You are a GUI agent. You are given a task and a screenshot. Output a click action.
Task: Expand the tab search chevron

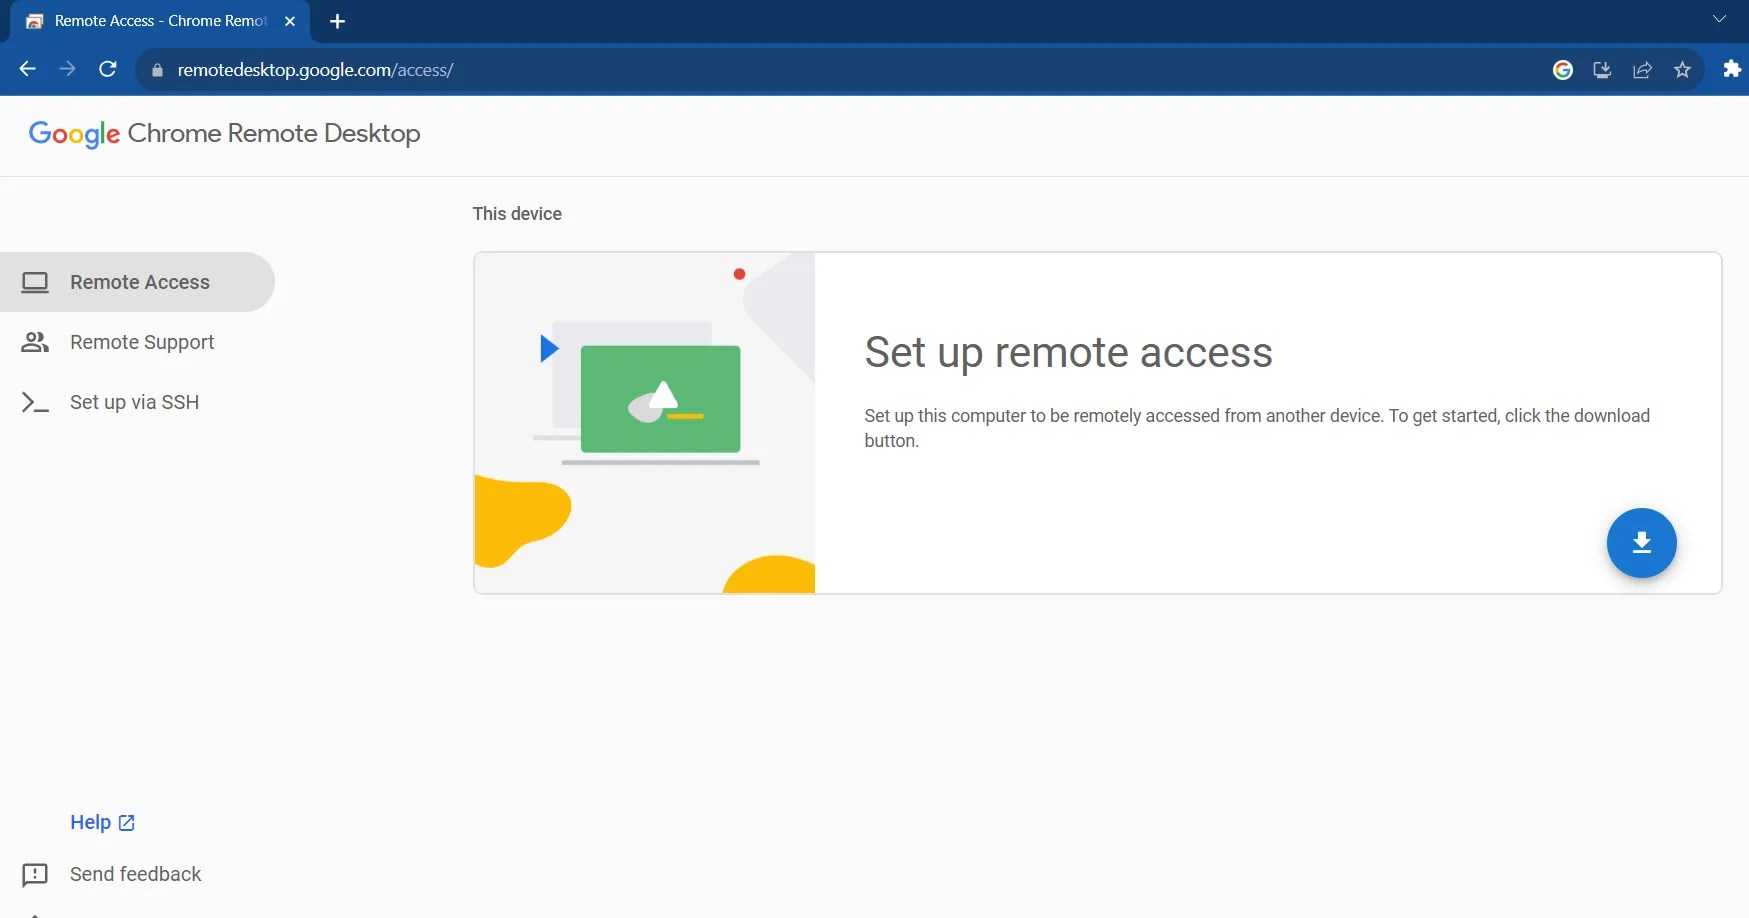coord(1720,19)
